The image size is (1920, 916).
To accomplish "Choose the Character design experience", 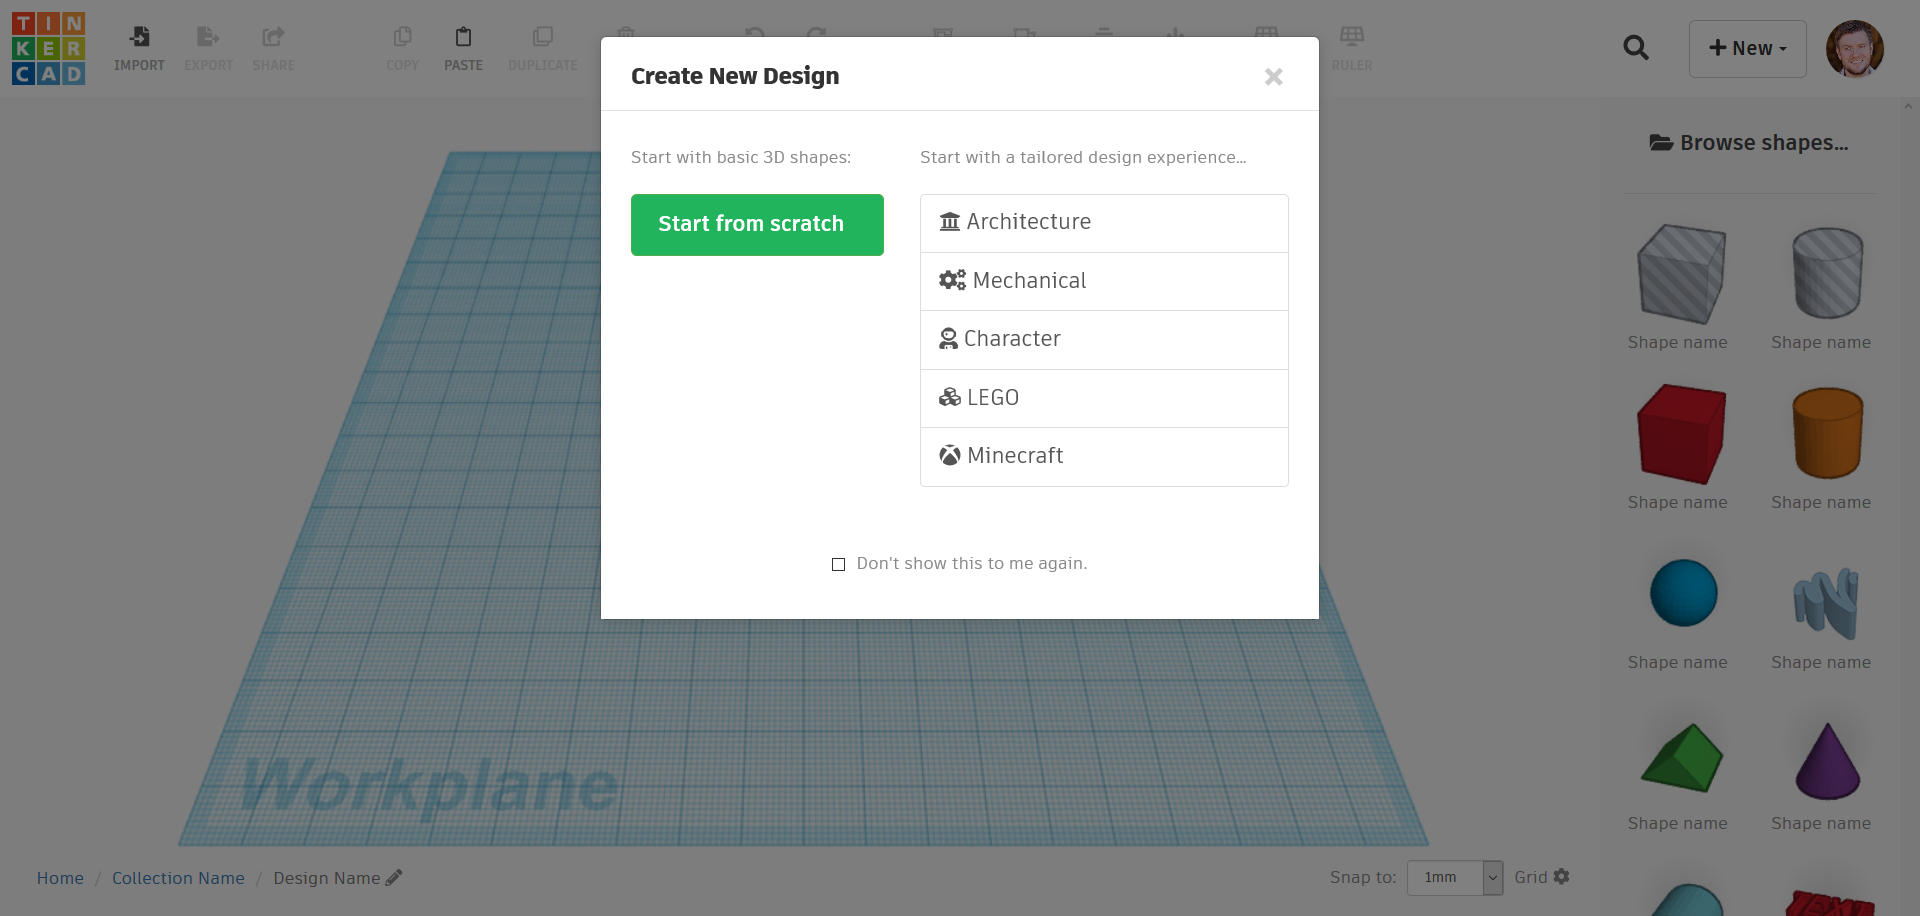I will pos(1104,339).
